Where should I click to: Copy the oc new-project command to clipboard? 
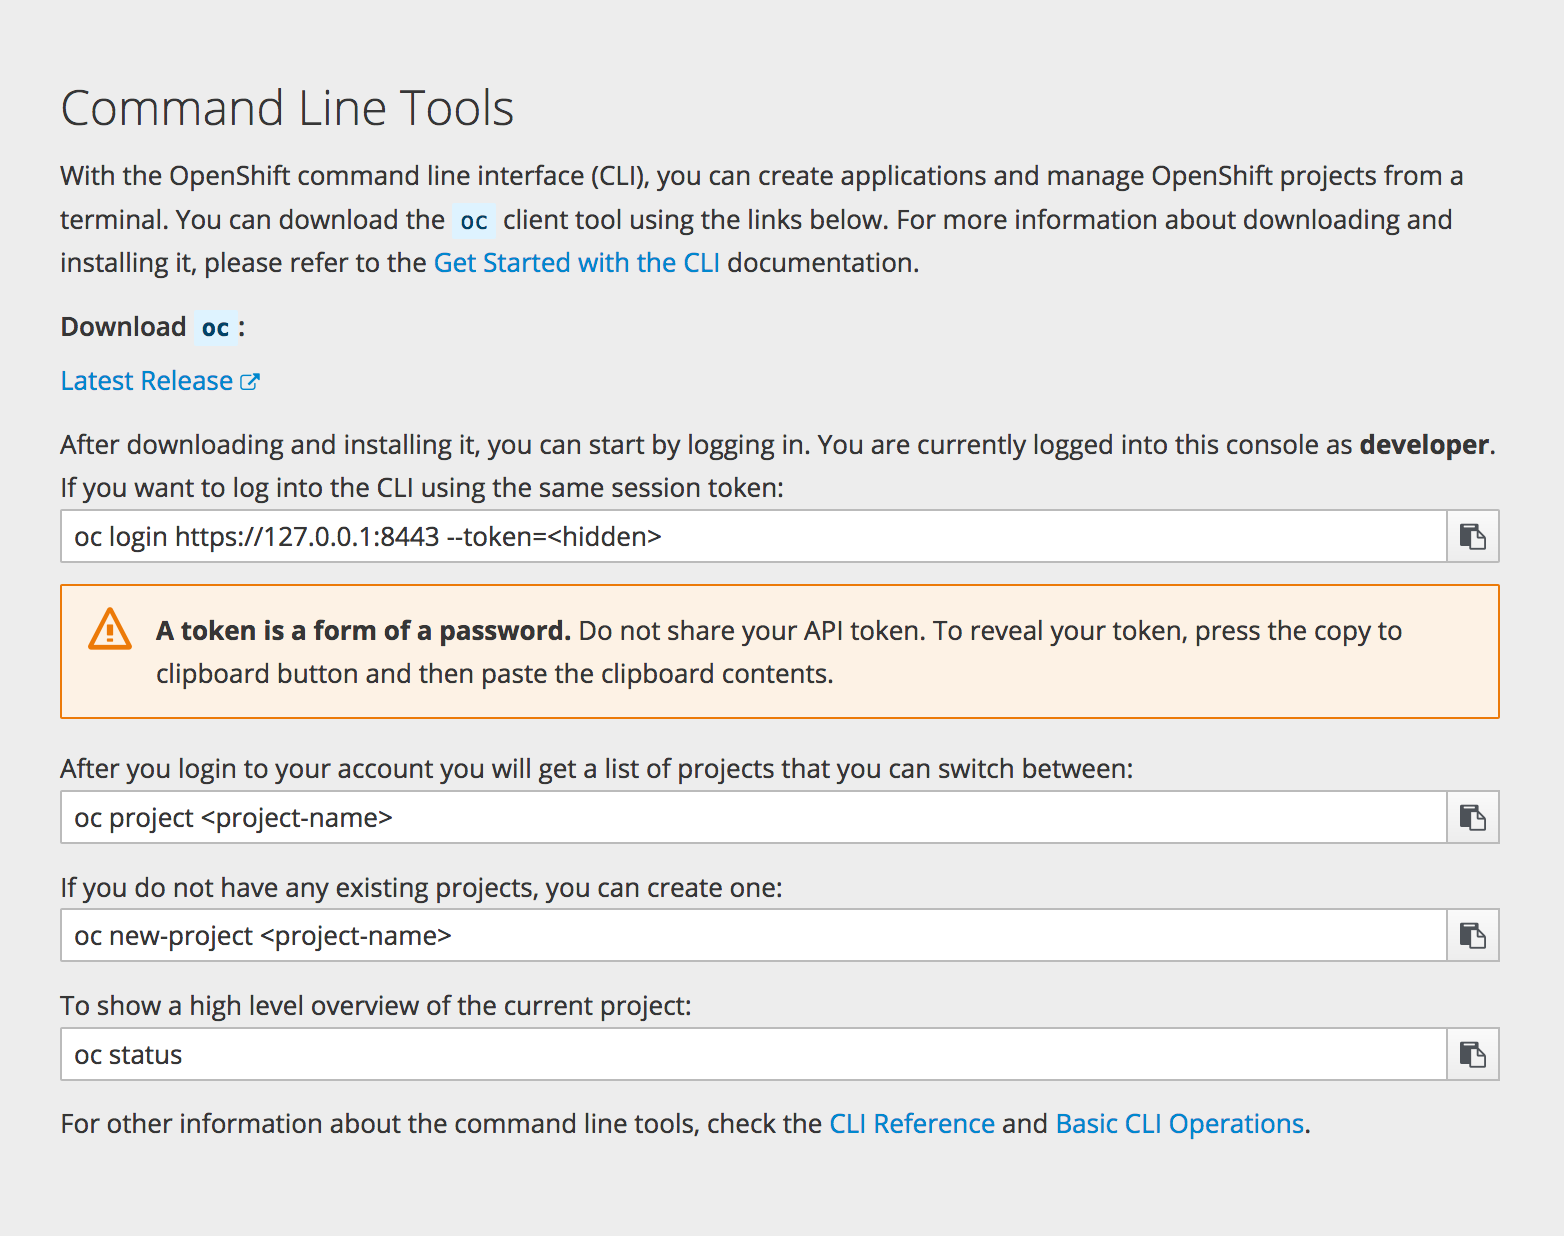[1473, 935]
